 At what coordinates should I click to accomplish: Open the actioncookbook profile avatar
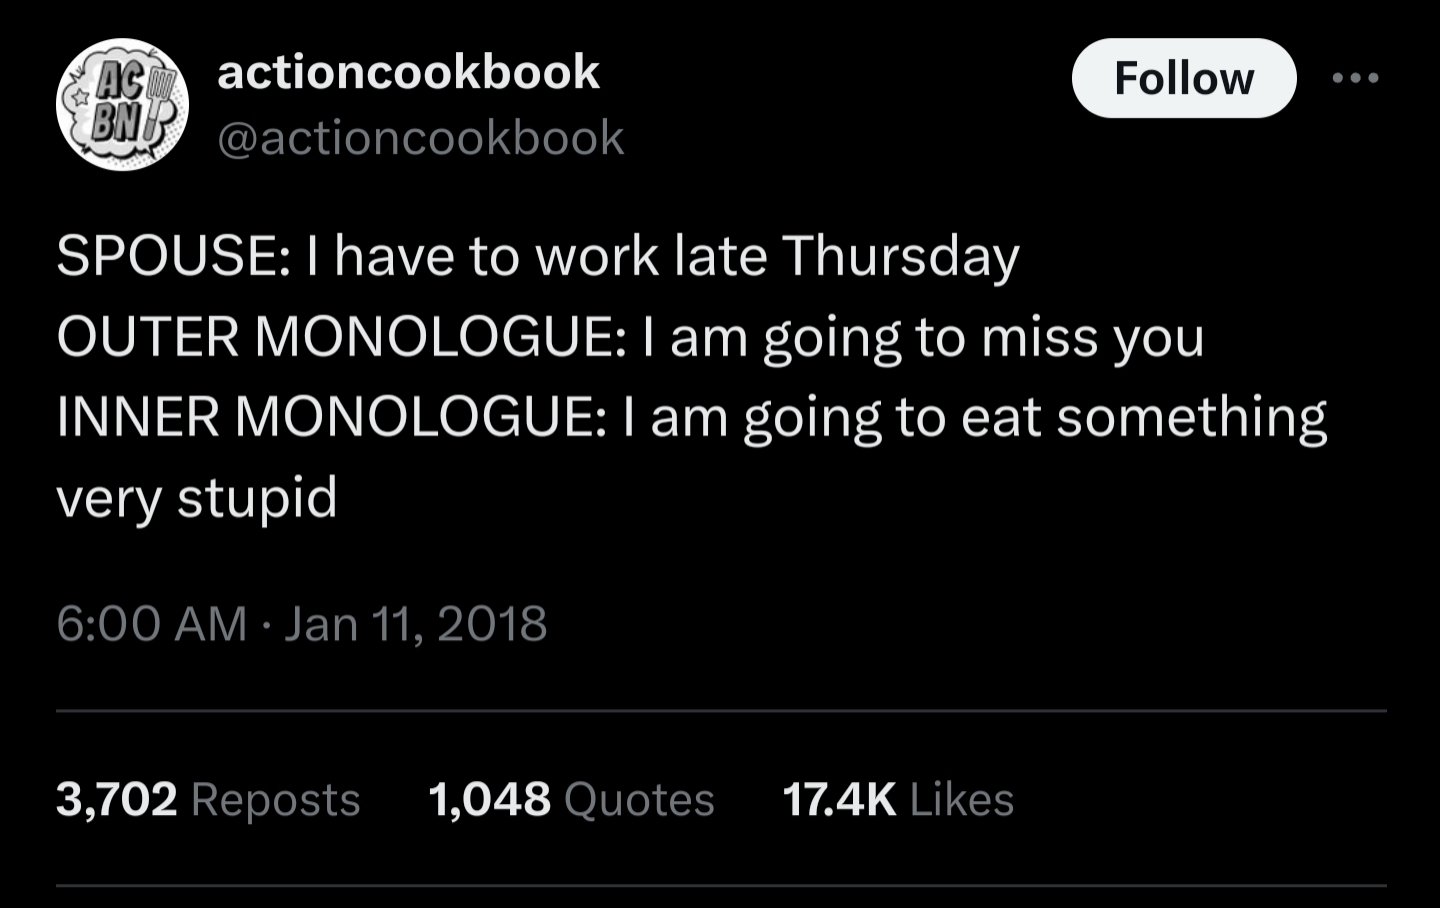[x=122, y=104]
